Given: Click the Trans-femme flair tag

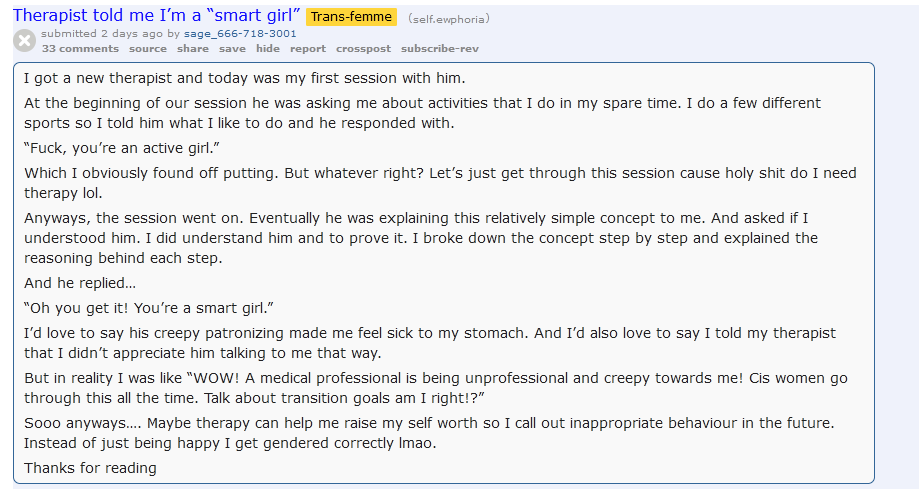Looking at the screenshot, I should (351, 17).
